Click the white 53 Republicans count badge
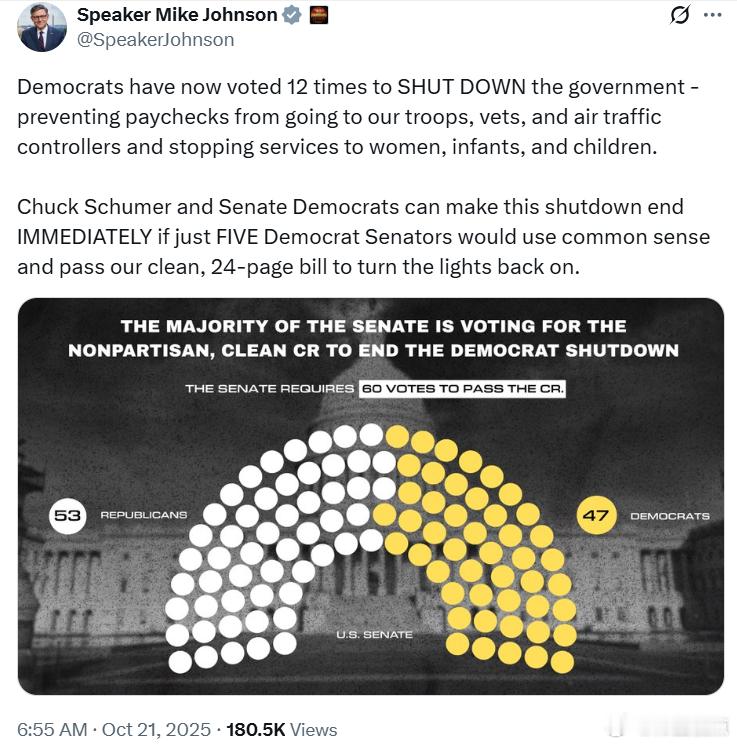Image resolution: width=737 pixels, height=745 pixels. pos(69,515)
